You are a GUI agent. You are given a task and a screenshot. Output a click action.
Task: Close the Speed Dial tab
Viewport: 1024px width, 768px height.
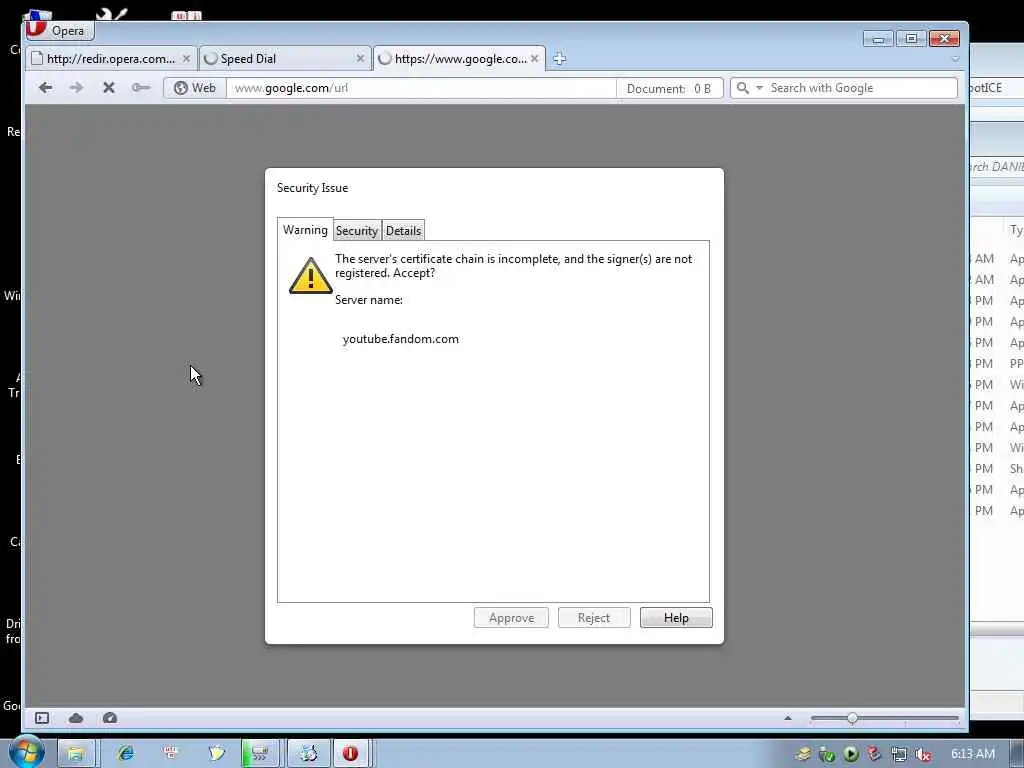click(x=360, y=59)
